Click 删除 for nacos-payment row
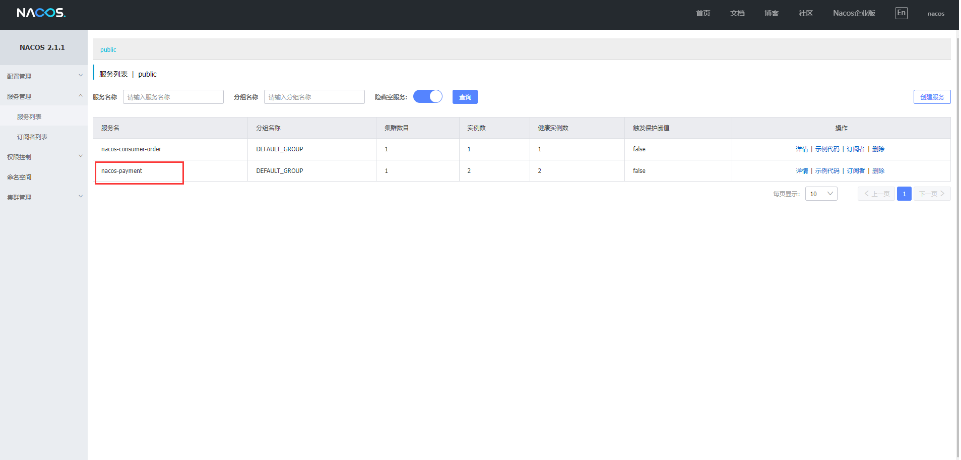 coord(878,171)
